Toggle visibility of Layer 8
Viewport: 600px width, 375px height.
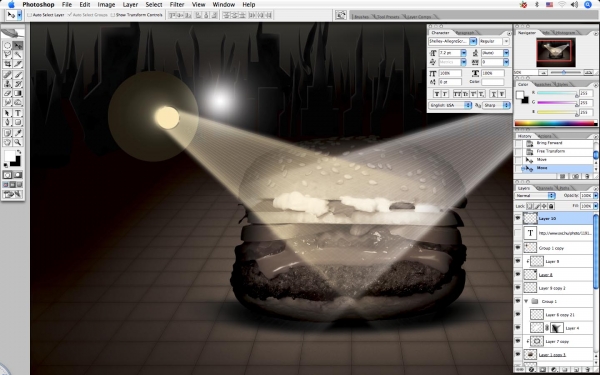click(x=518, y=274)
